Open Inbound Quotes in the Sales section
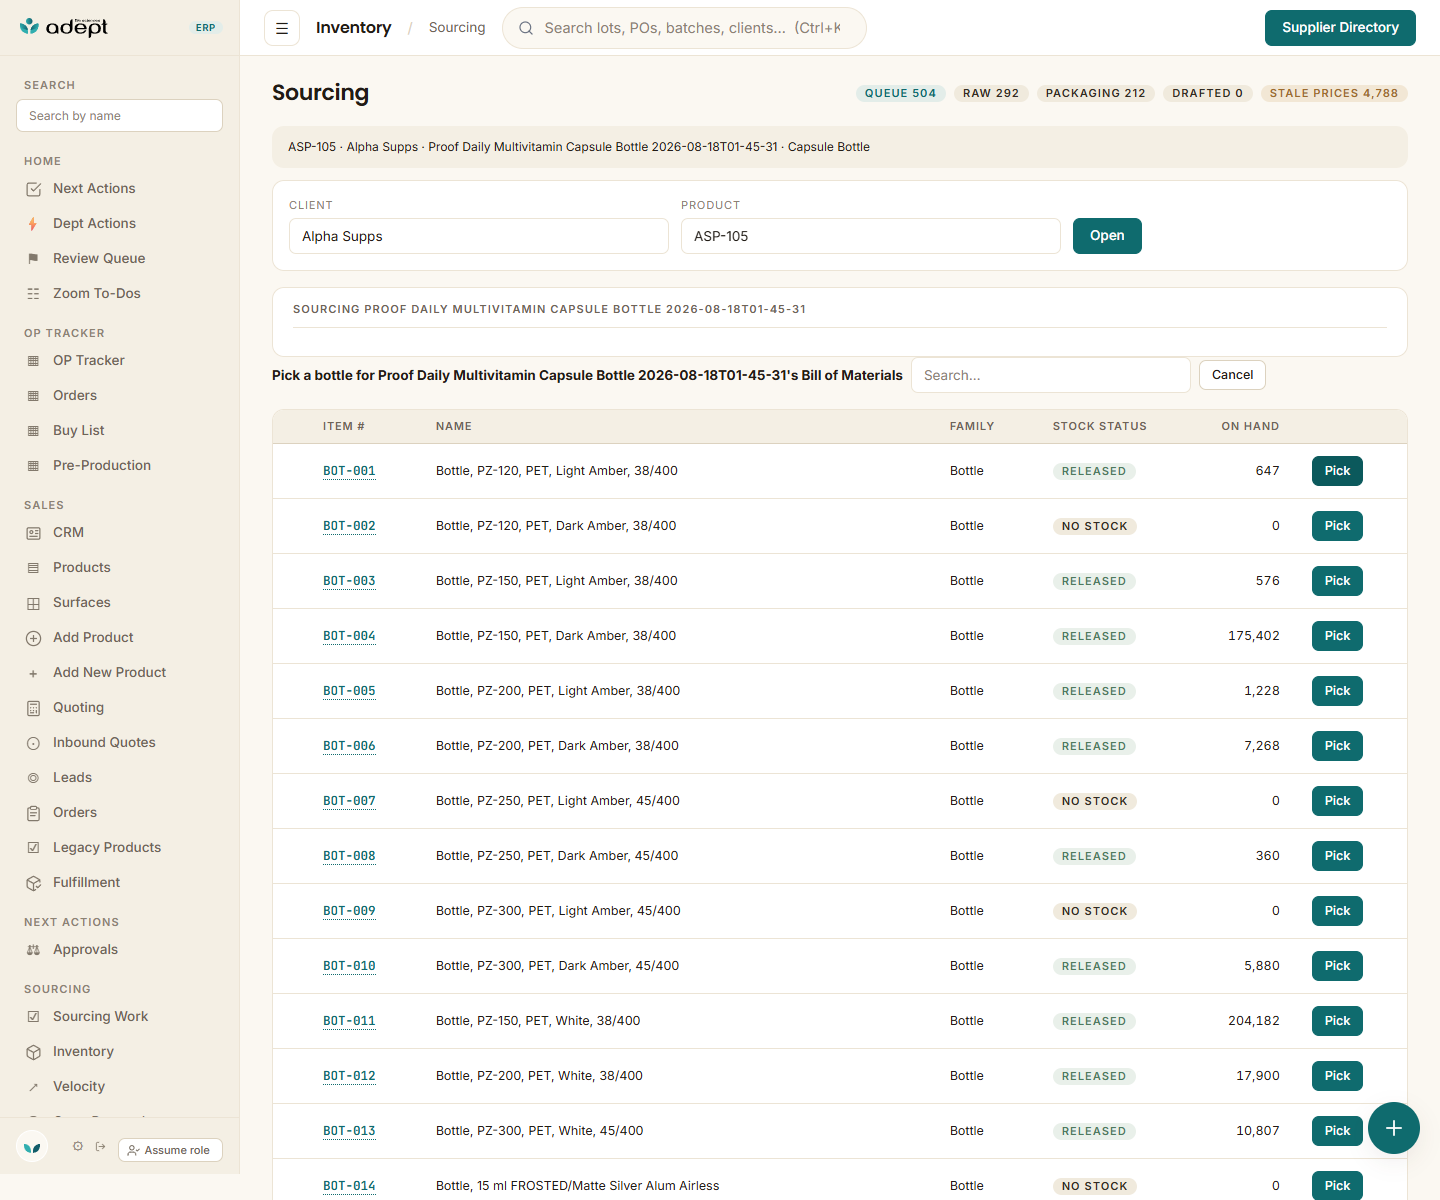Viewport: 1440px width, 1200px height. [x=104, y=742]
